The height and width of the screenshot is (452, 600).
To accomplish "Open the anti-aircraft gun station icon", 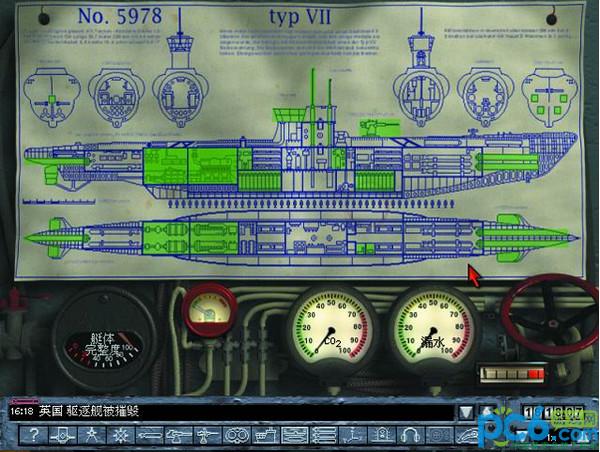I will (x=208, y=436).
